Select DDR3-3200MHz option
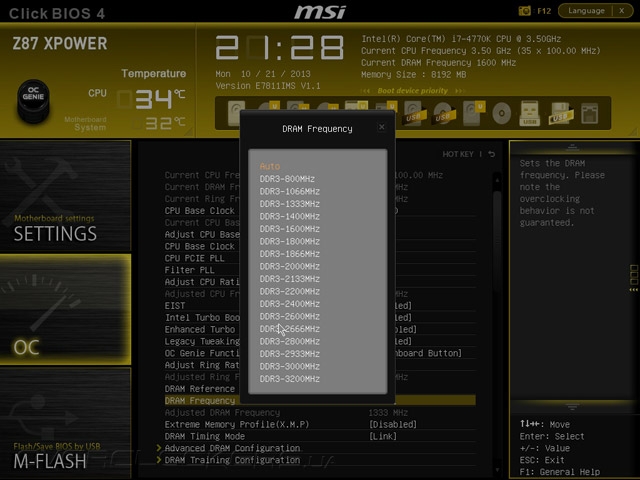640x480 pixels. (289, 379)
